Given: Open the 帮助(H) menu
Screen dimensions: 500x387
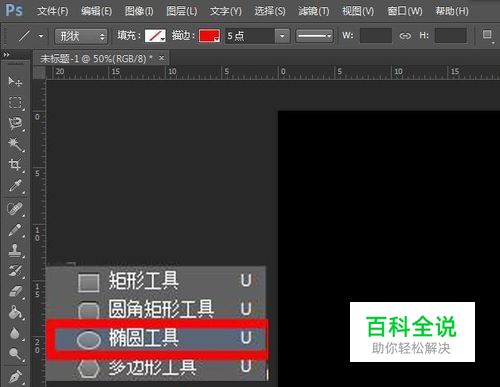Looking at the screenshot, I should [x=452, y=12].
